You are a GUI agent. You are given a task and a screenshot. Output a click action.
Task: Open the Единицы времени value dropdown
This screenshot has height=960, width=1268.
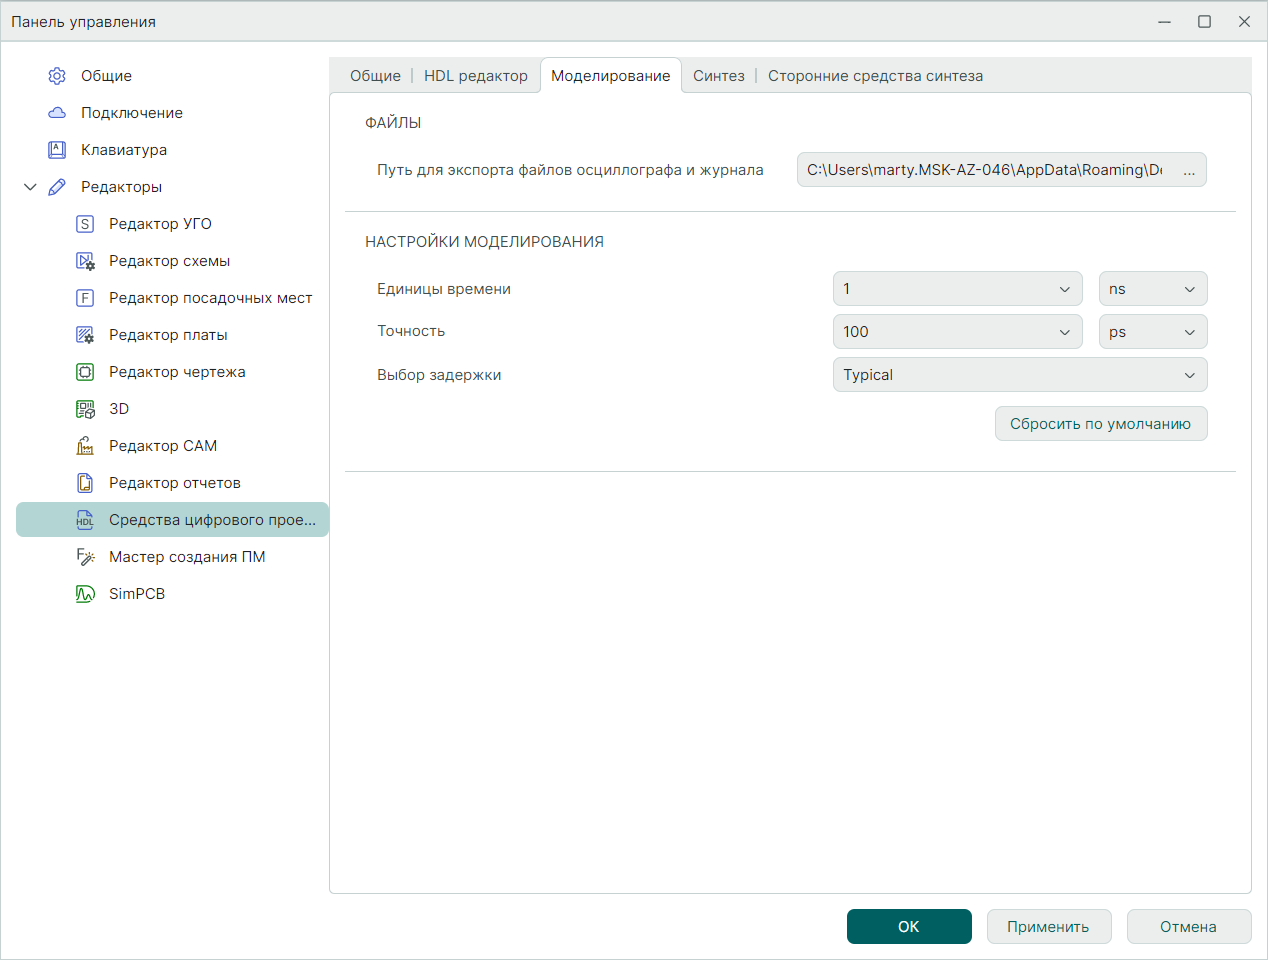pyautogui.click(x=957, y=289)
